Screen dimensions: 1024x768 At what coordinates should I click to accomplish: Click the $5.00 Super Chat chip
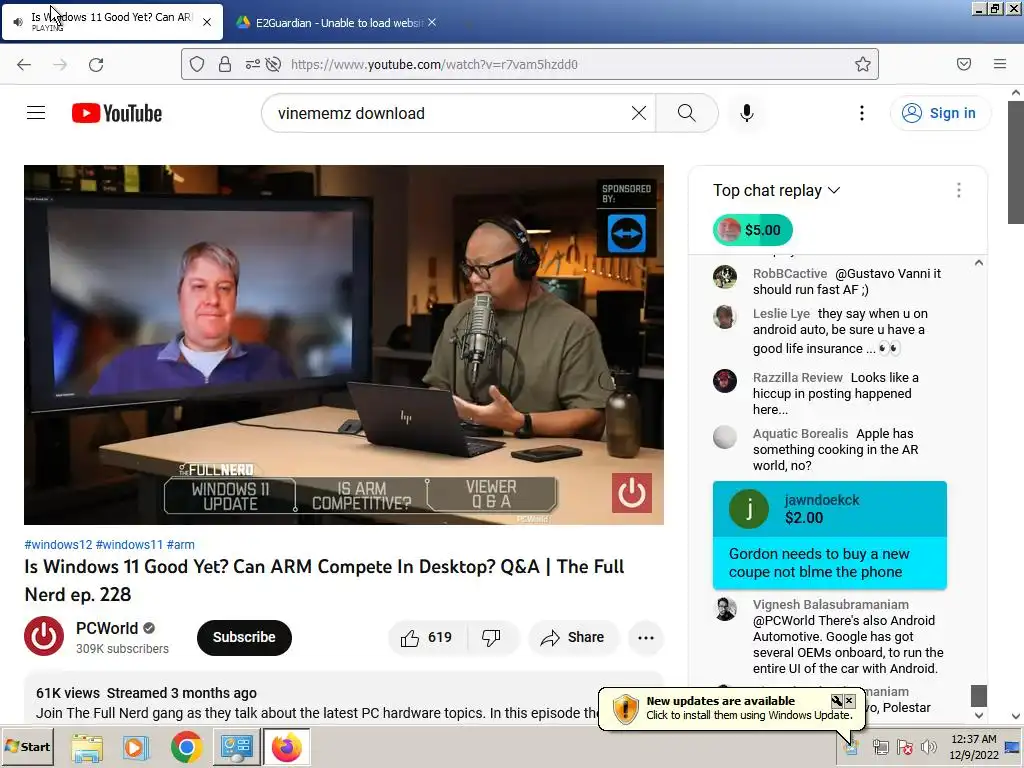point(752,230)
